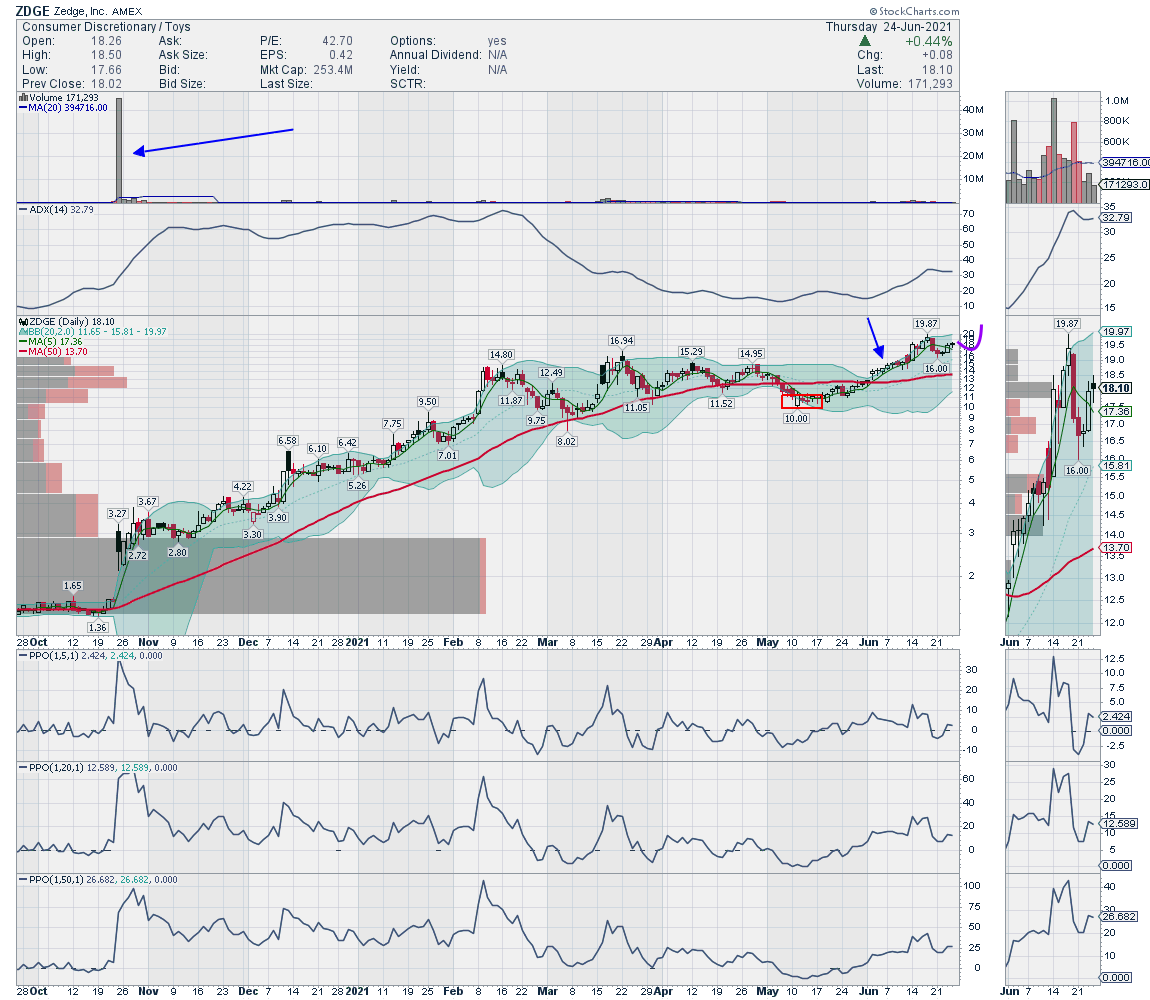The height and width of the screenshot is (1000, 1150).
Task: Click the Prev Close value 18.02
Action: coord(106,84)
